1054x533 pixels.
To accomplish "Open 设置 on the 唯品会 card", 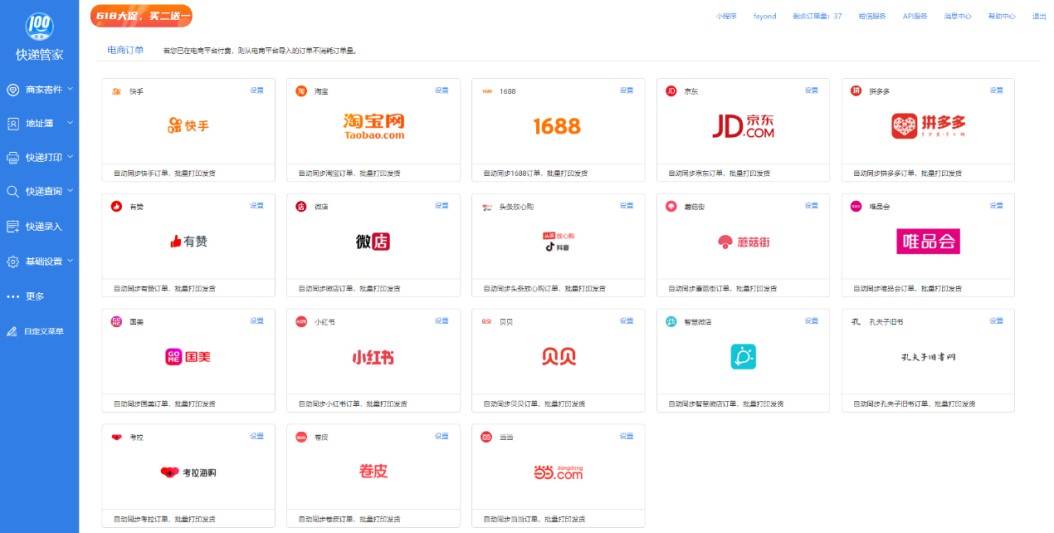I will (x=996, y=206).
